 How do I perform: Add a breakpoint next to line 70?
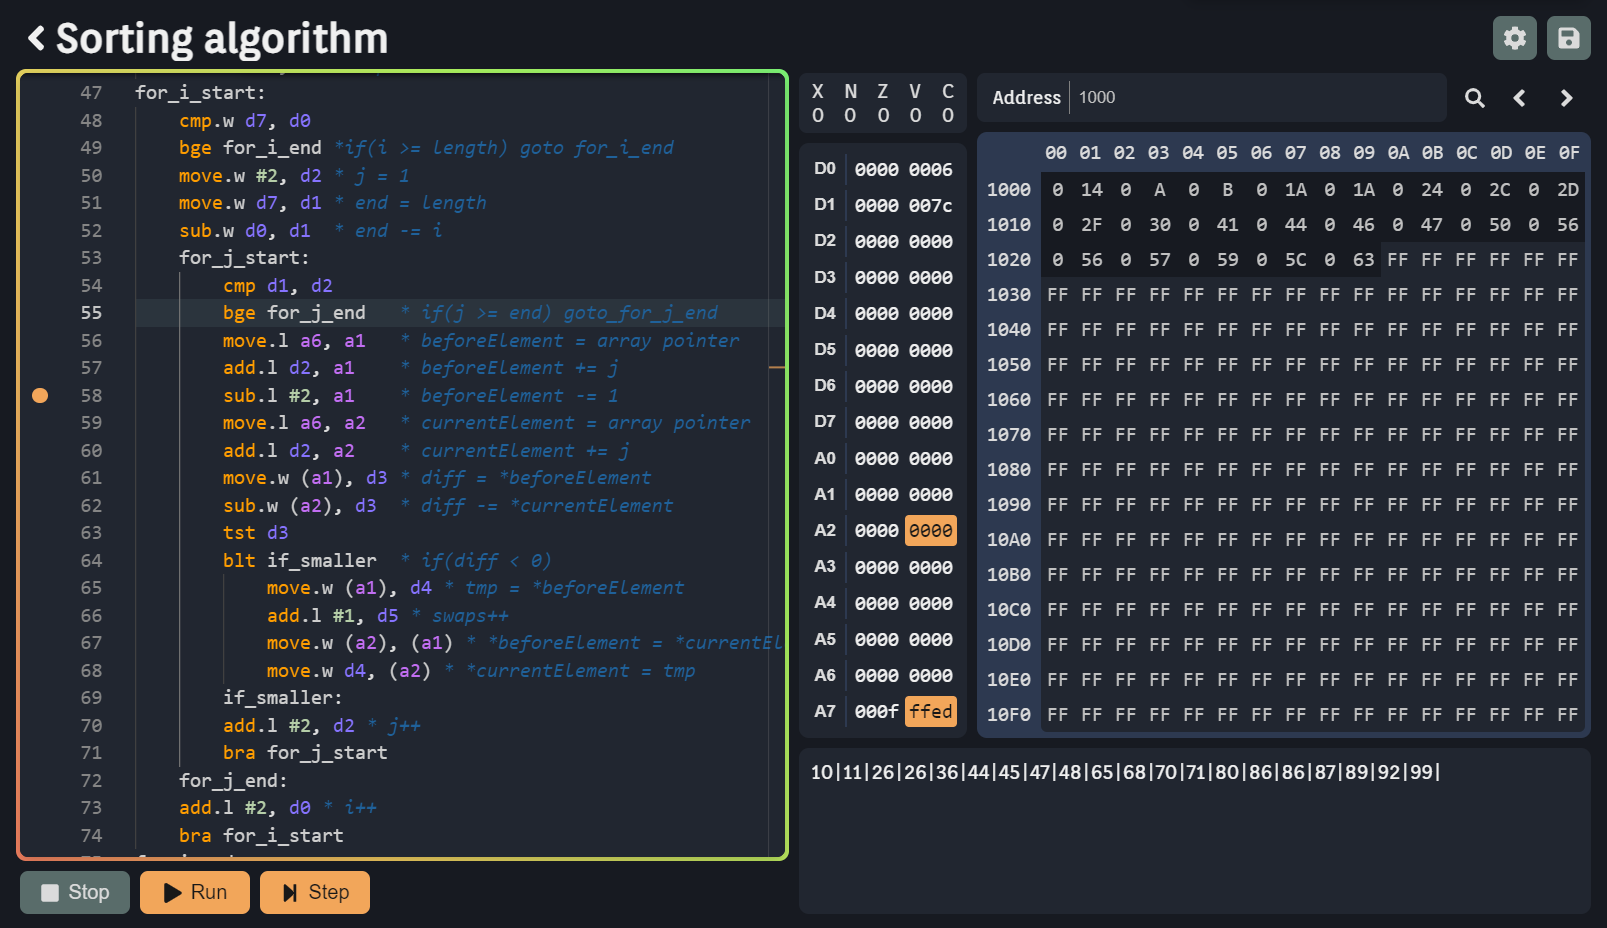40,725
